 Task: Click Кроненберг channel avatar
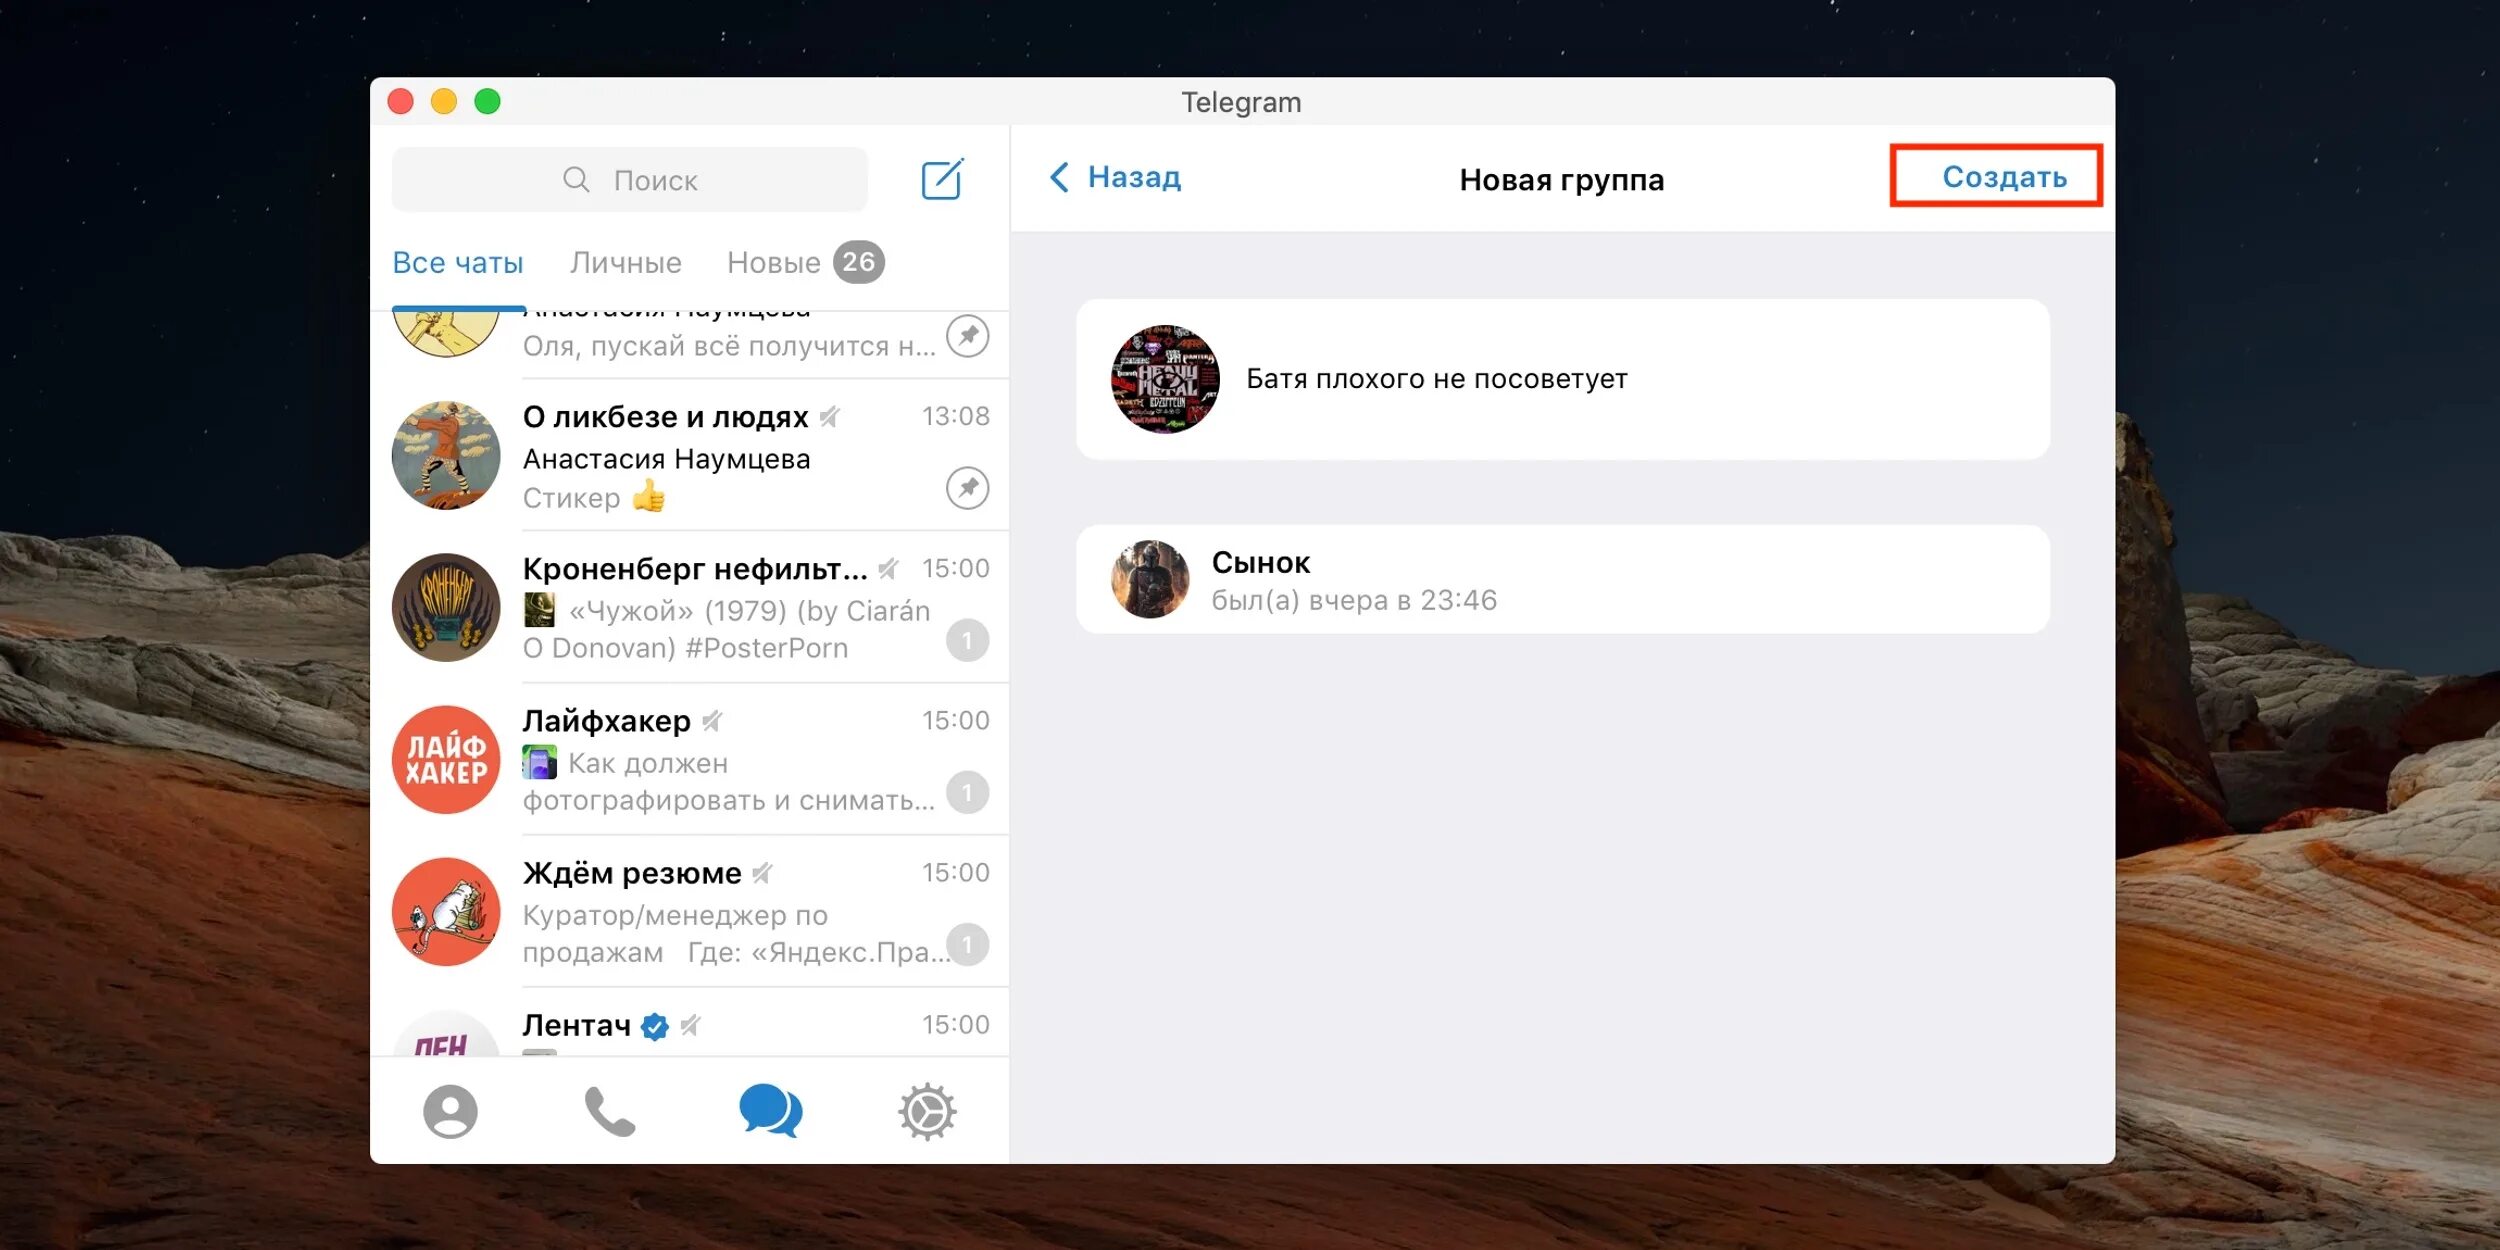[x=446, y=608]
